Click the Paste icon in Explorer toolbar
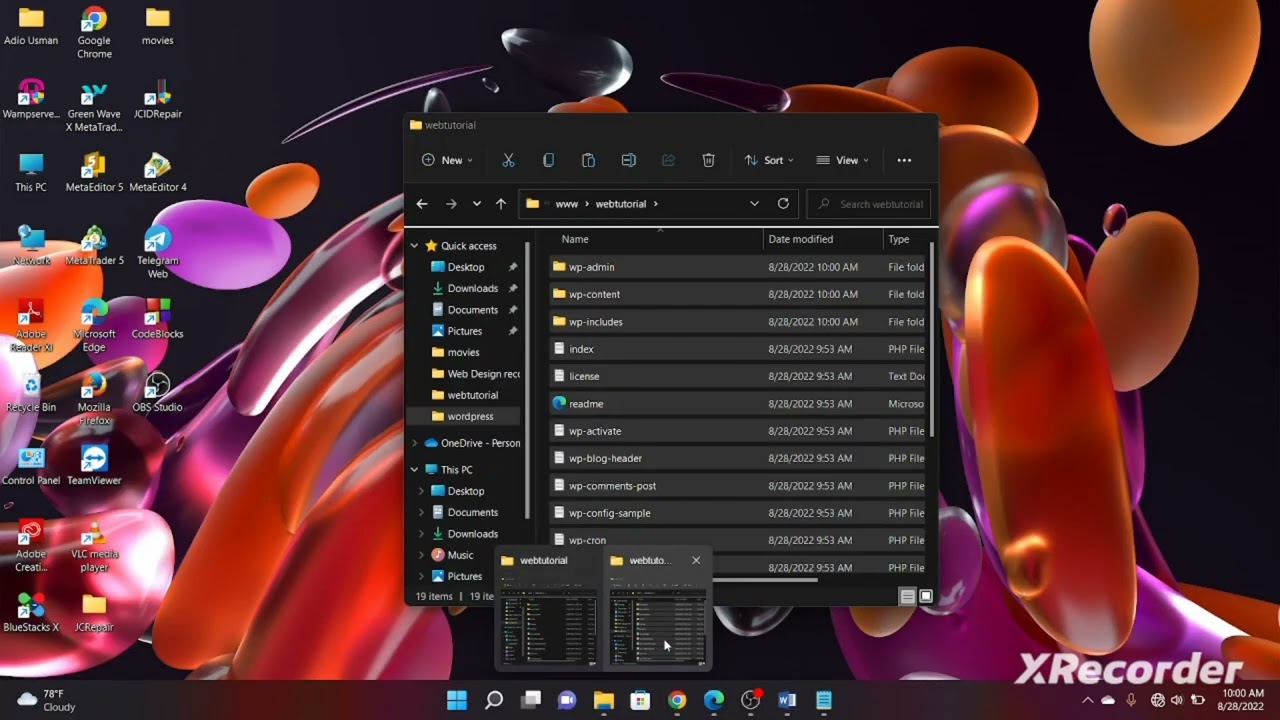Screen dimensions: 1280x720 (588, 160)
